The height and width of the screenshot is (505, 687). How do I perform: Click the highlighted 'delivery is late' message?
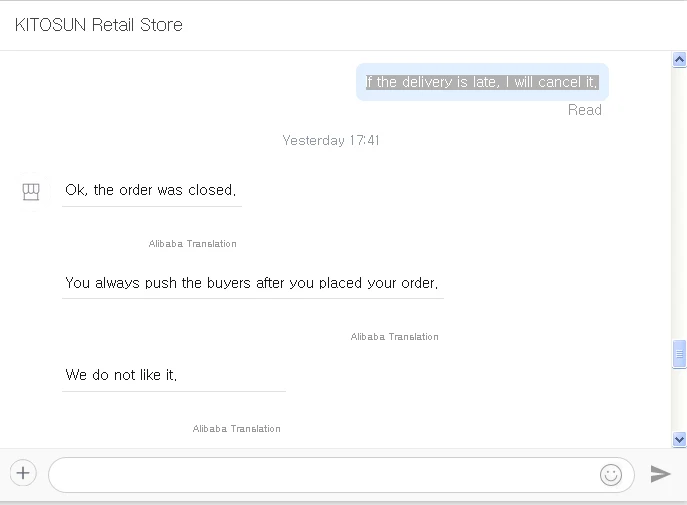click(482, 82)
